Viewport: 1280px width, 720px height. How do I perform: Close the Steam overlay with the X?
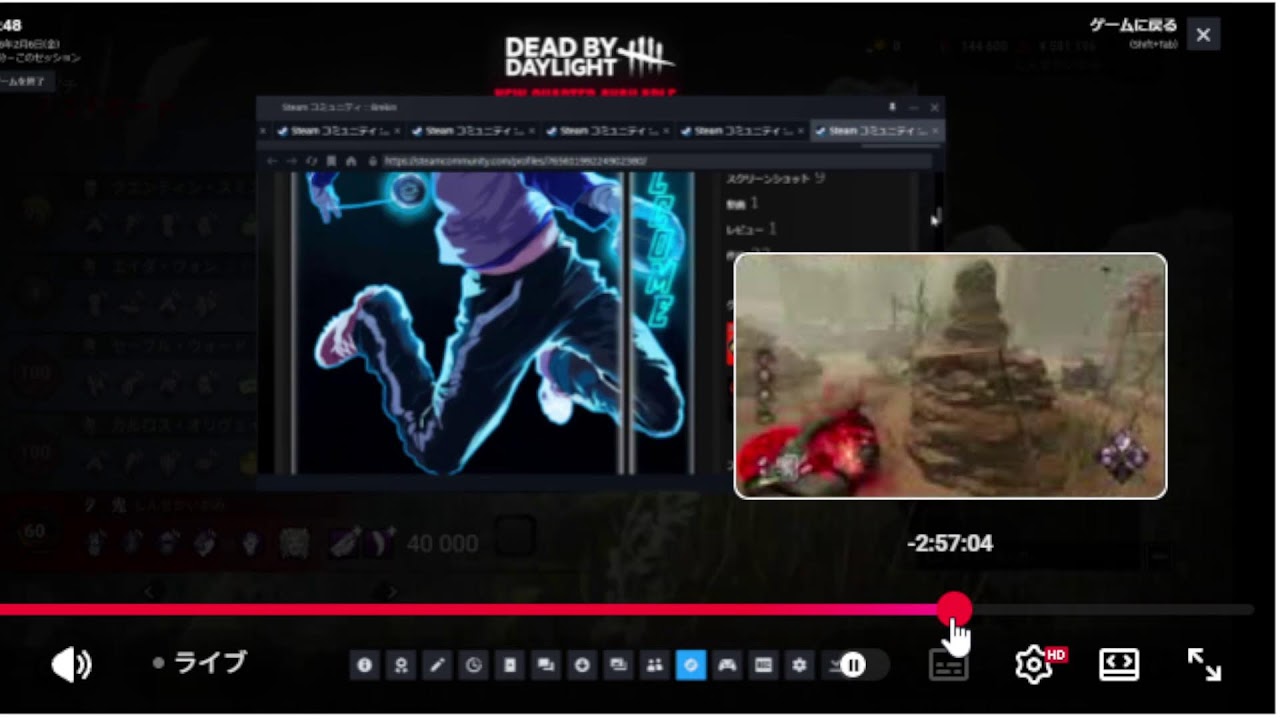click(x=1203, y=35)
